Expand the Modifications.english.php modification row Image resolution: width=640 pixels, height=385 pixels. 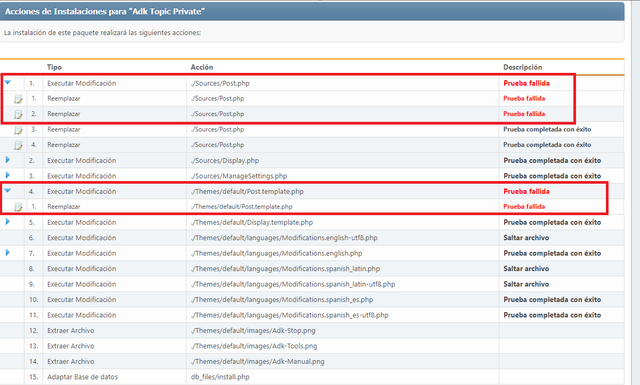[7, 253]
